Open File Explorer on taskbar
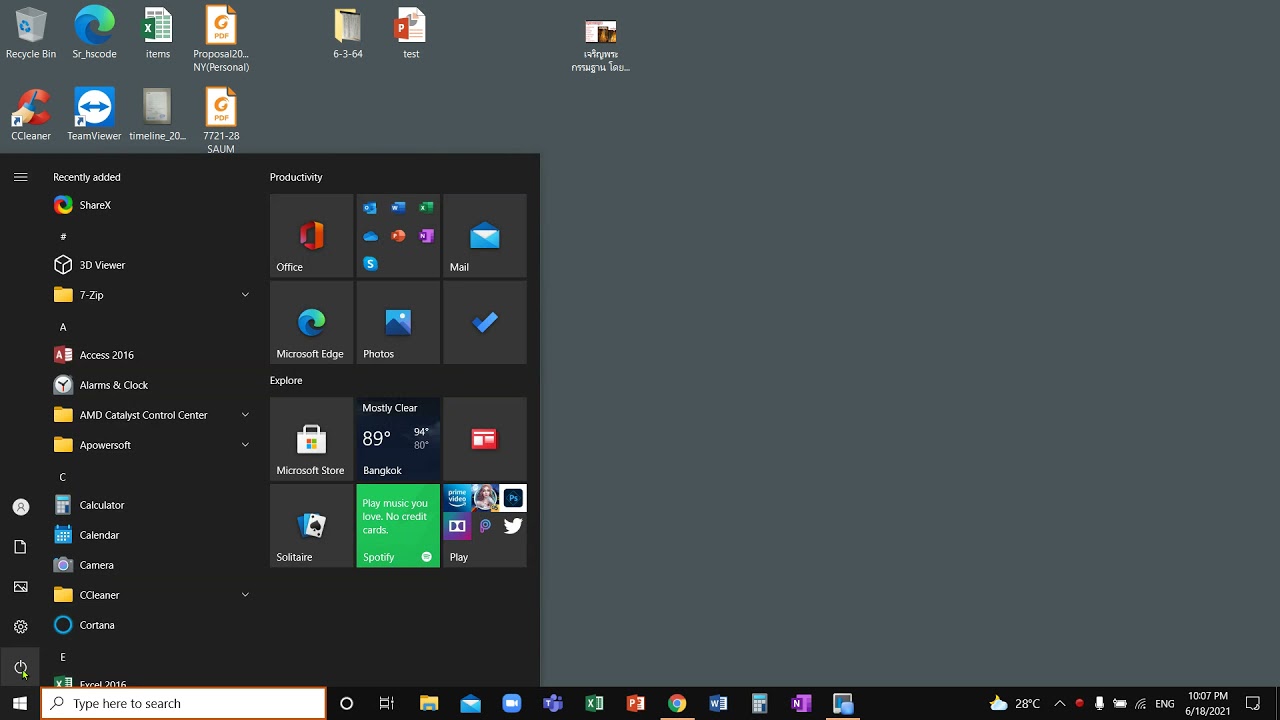 click(x=429, y=704)
